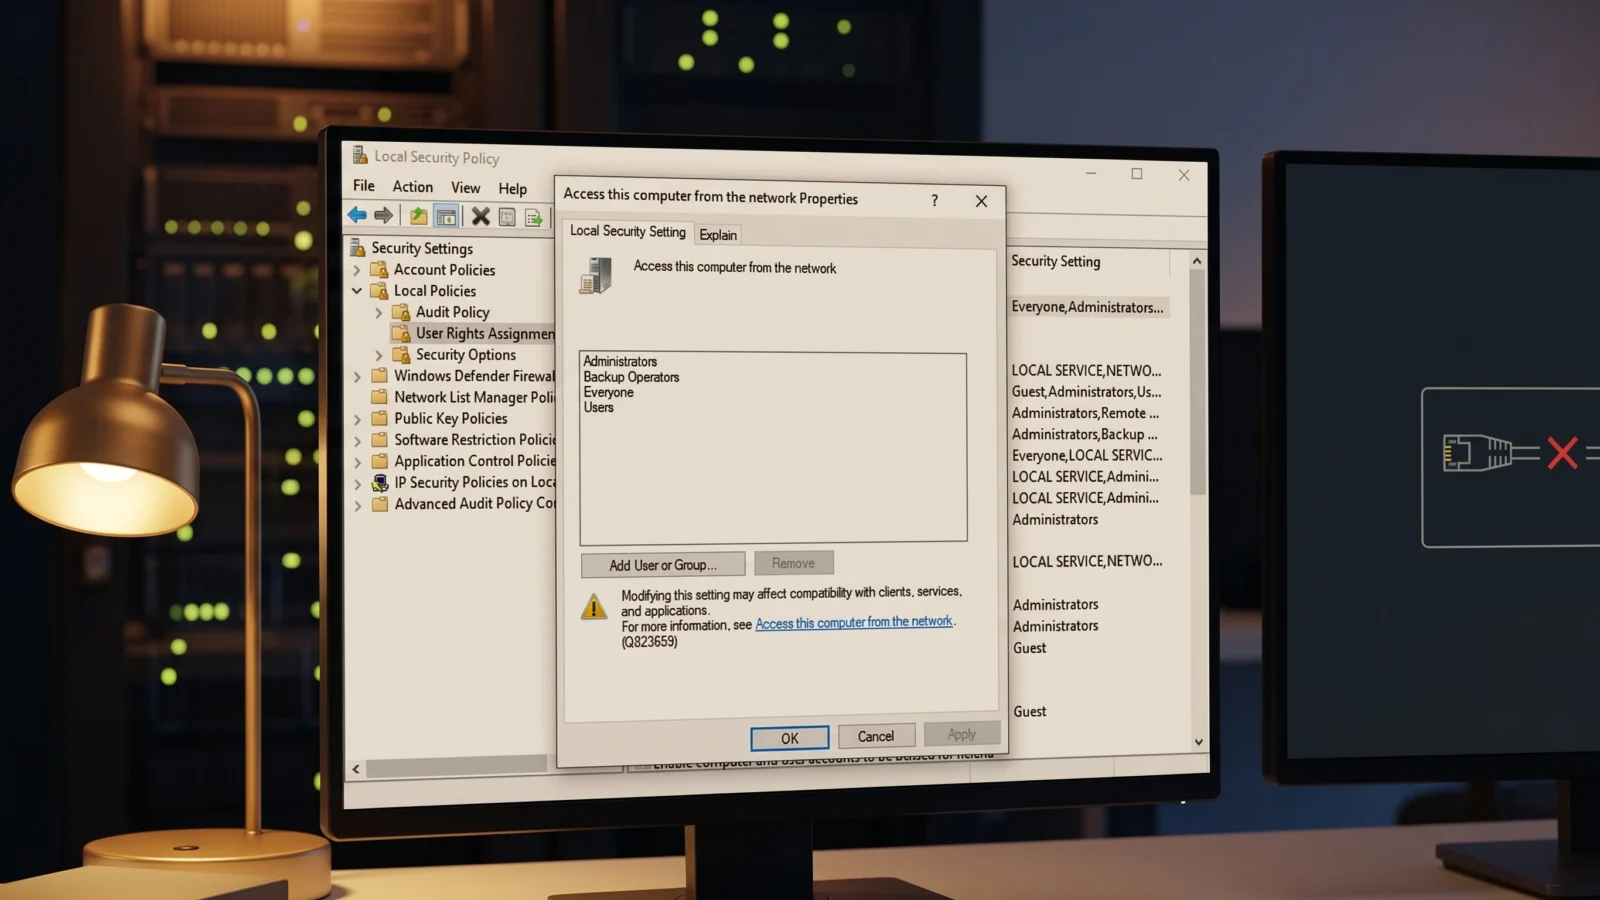Screen dimensions: 1600x900
Task: Select the 'Everyone,Administrators...' setting row
Action: coord(1088,307)
